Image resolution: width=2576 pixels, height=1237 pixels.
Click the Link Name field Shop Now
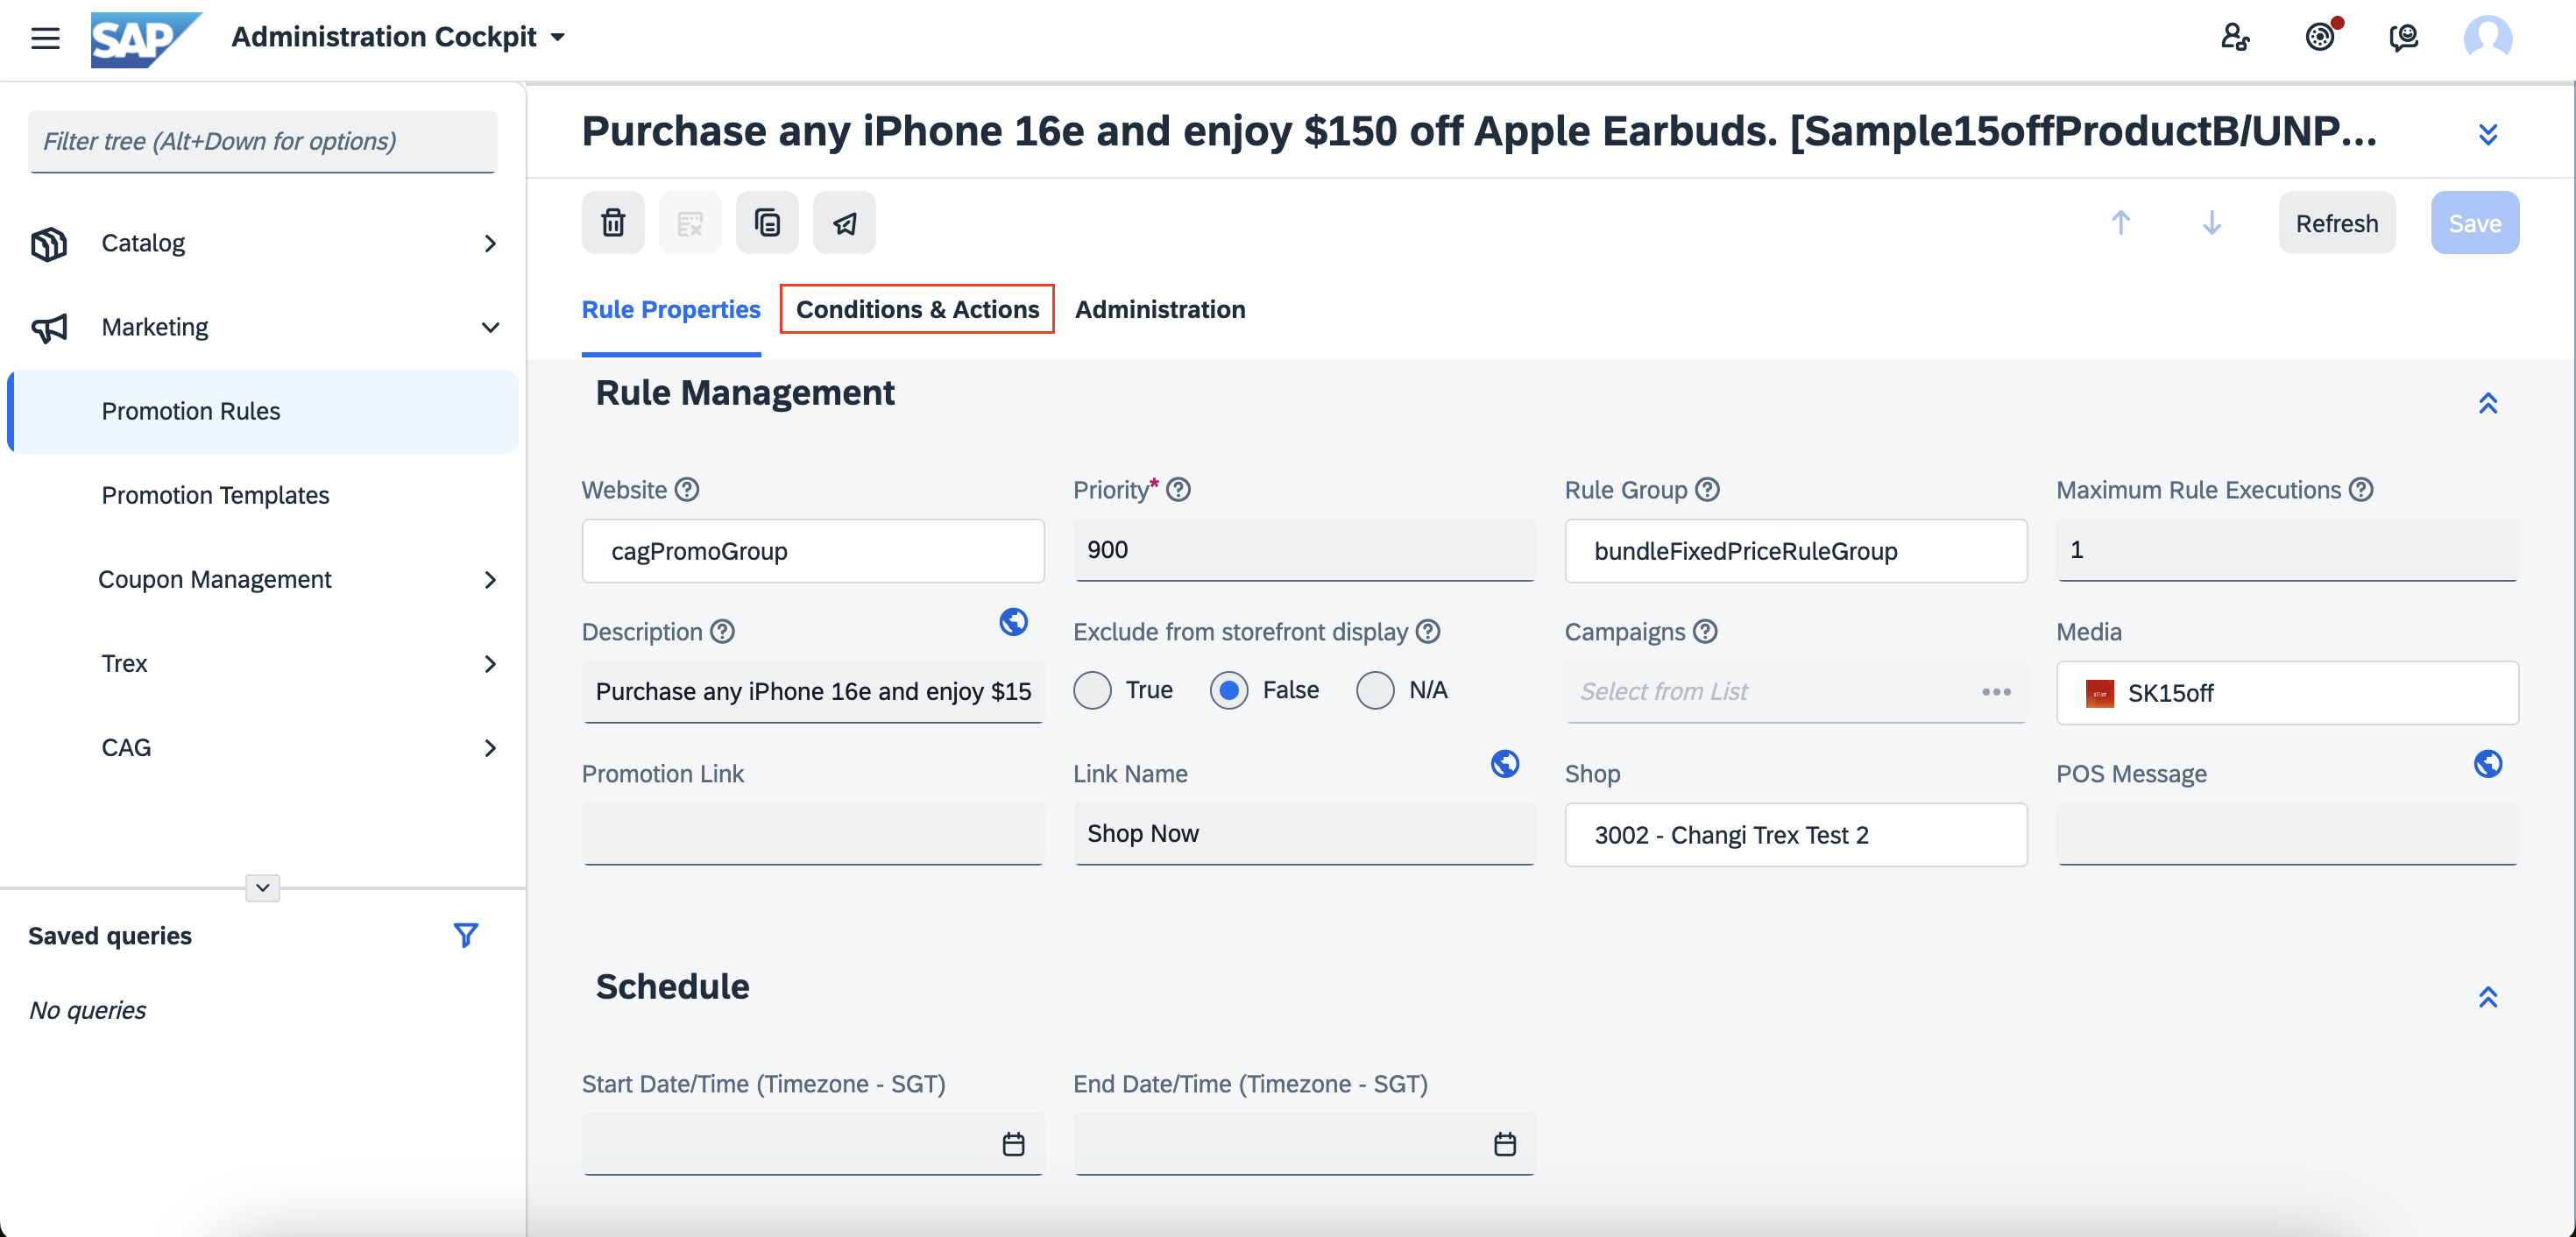[x=1304, y=834]
